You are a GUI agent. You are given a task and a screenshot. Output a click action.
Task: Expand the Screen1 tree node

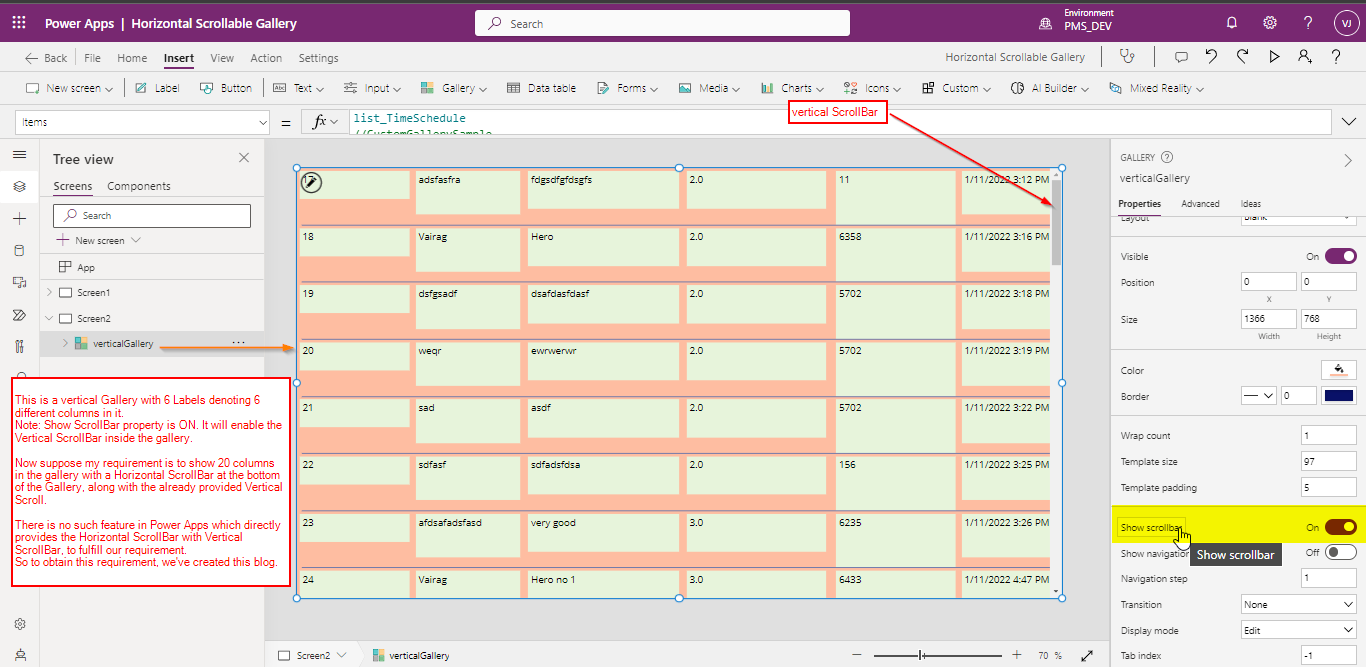click(x=49, y=292)
